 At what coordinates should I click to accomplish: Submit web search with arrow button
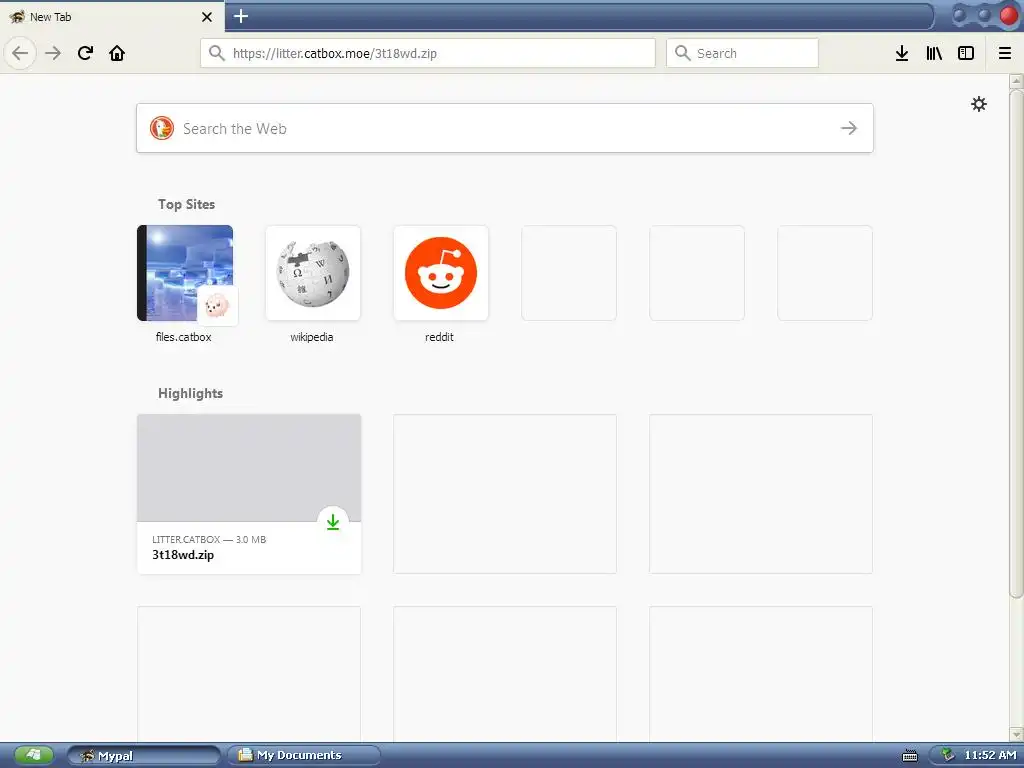coord(848,128)
